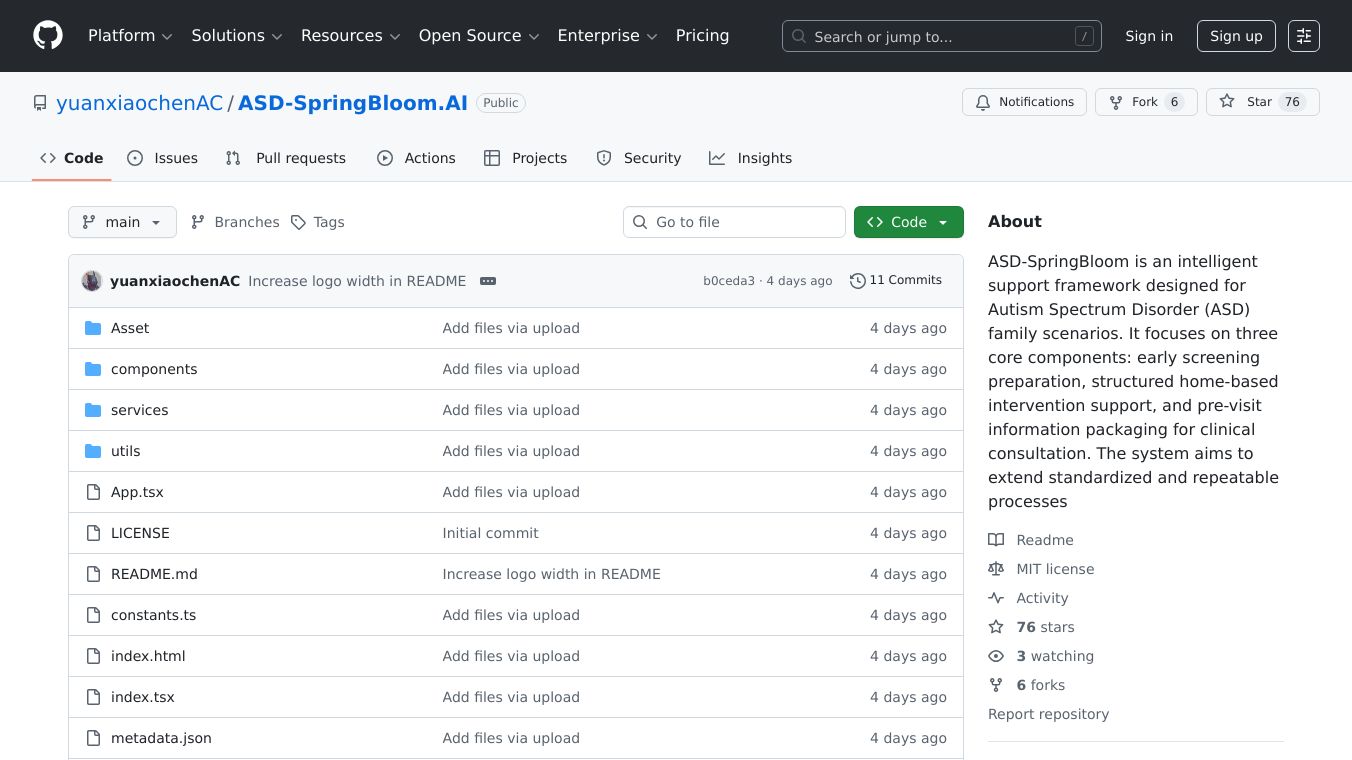Click the commit author avatar thumbnail
Viewport: 1352px width, 760px height.
click(92, 281)
